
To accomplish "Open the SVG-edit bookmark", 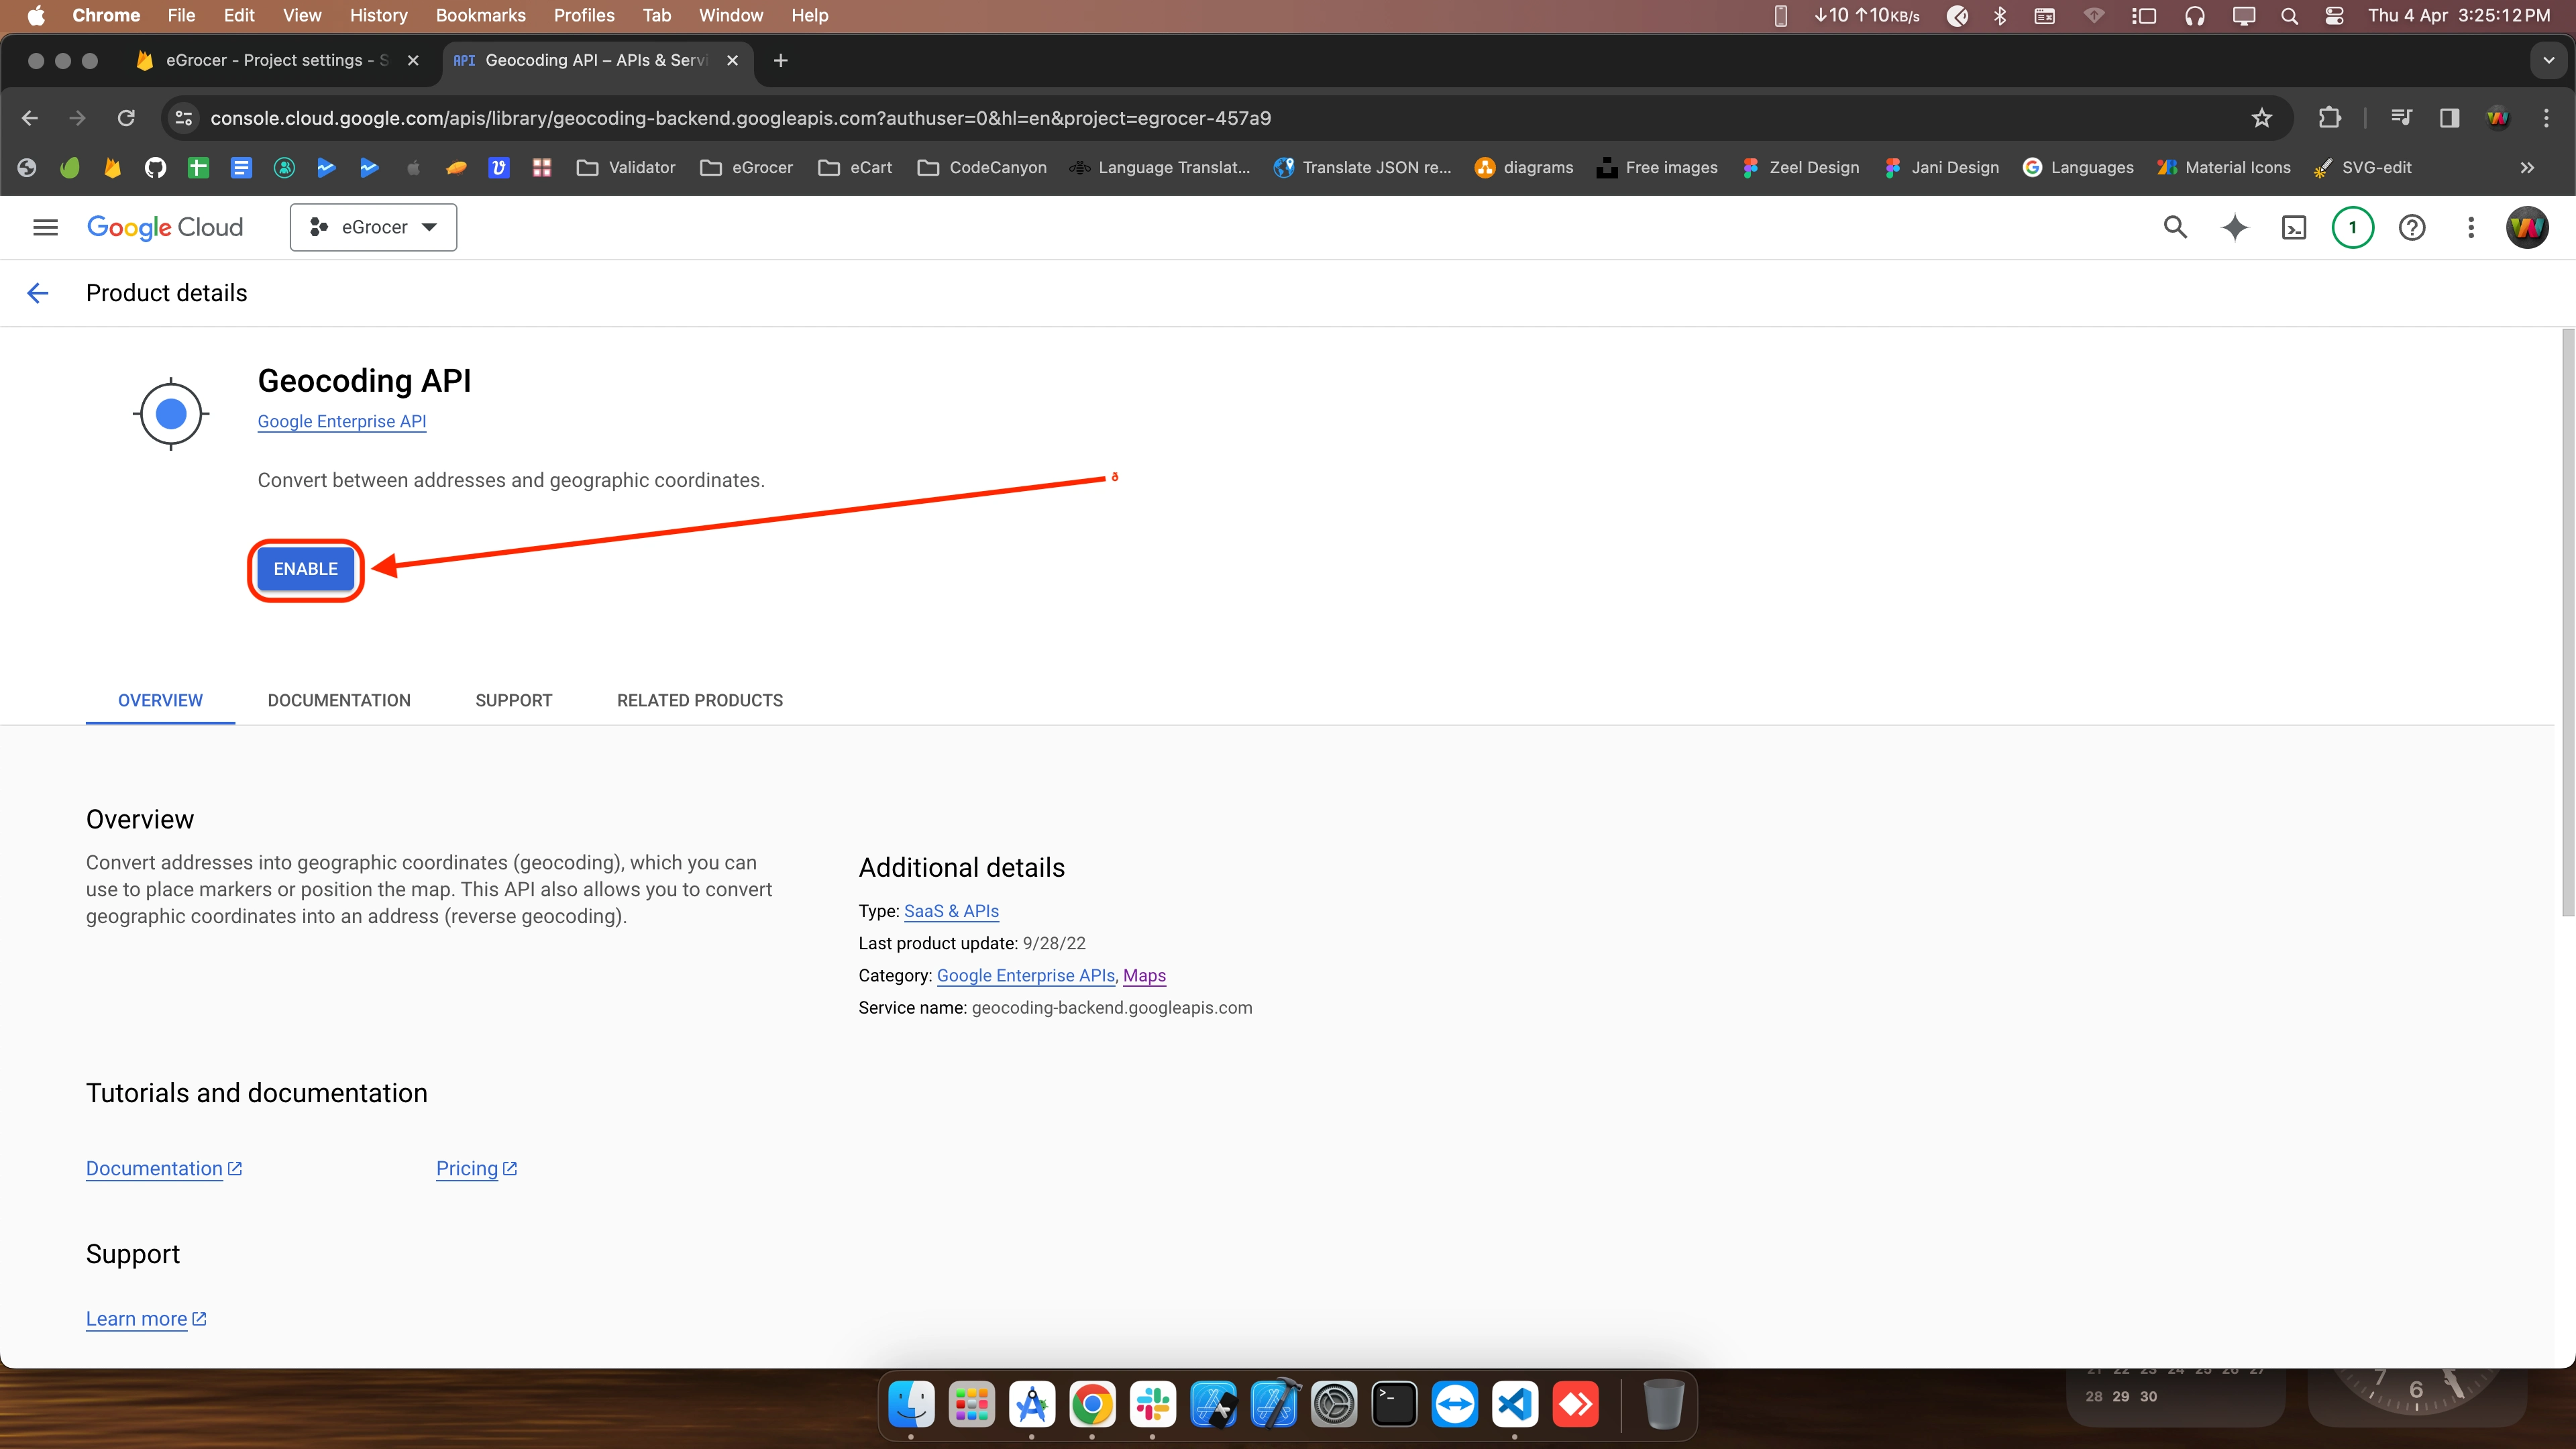I will [x=2363, y=168].
